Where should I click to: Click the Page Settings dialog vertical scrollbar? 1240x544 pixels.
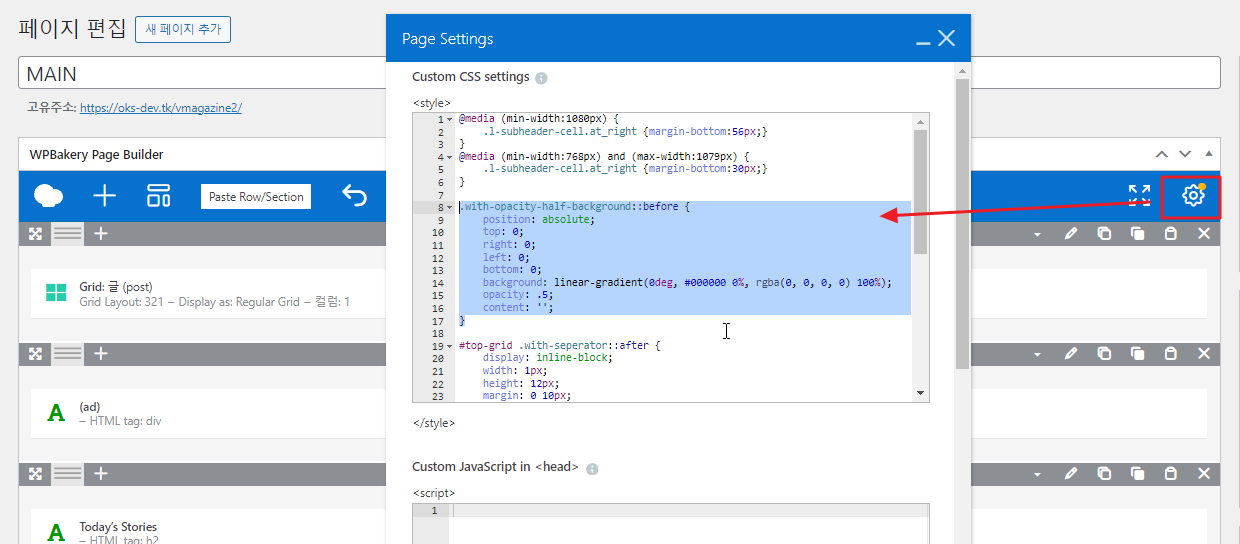tap(962, 225)
